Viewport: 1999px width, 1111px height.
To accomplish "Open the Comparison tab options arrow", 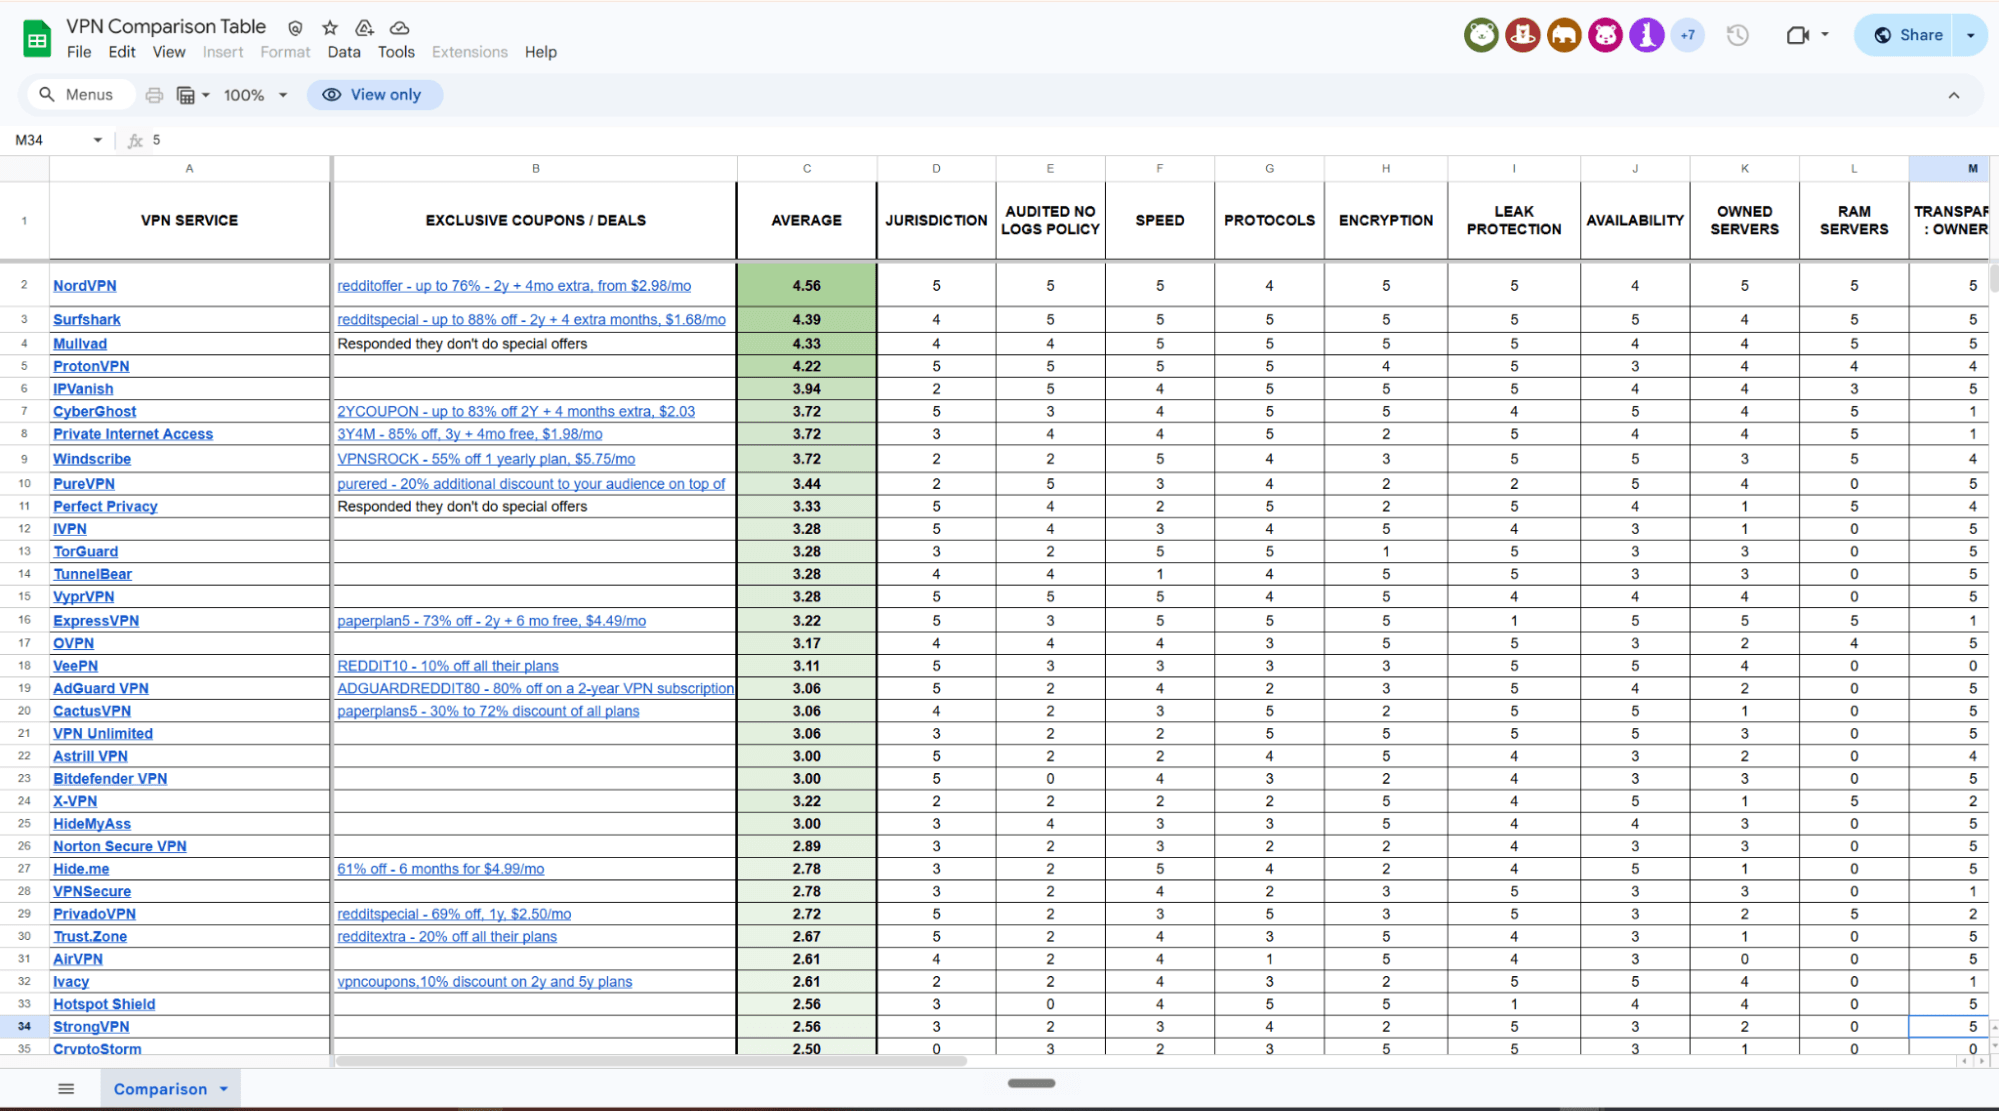I will (x=224, y=1089).
